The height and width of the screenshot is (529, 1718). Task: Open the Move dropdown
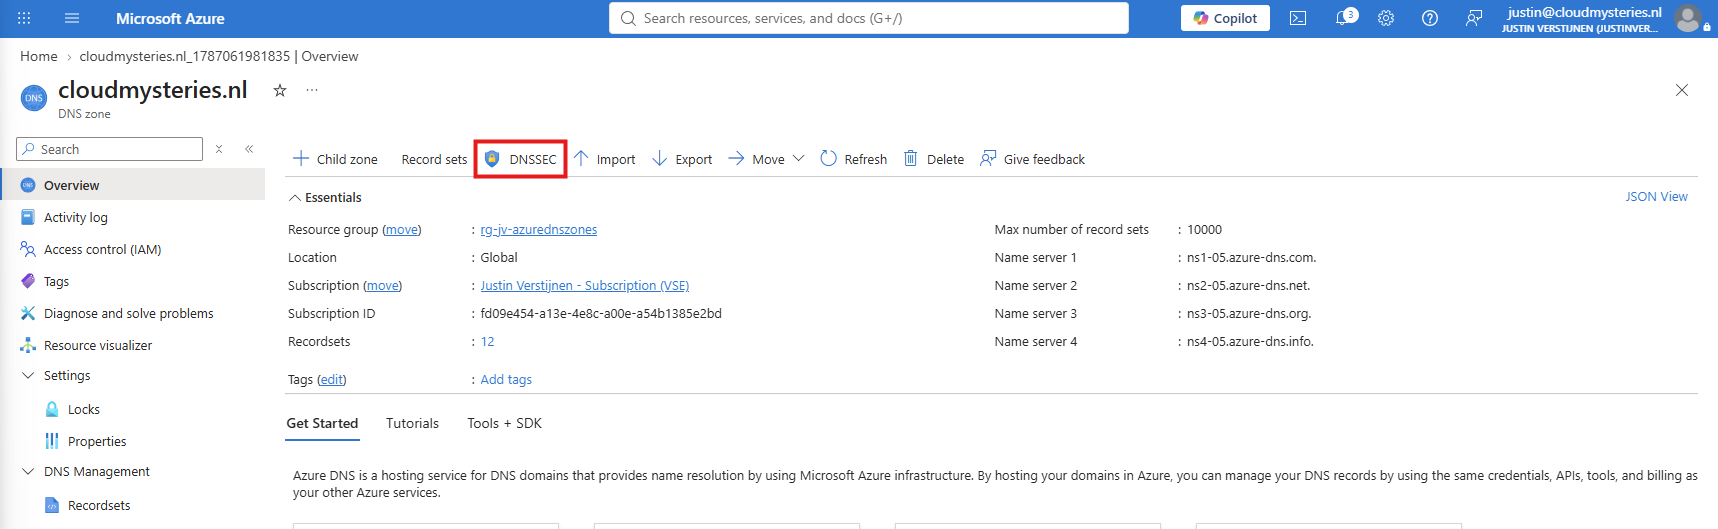pos(766,159)
